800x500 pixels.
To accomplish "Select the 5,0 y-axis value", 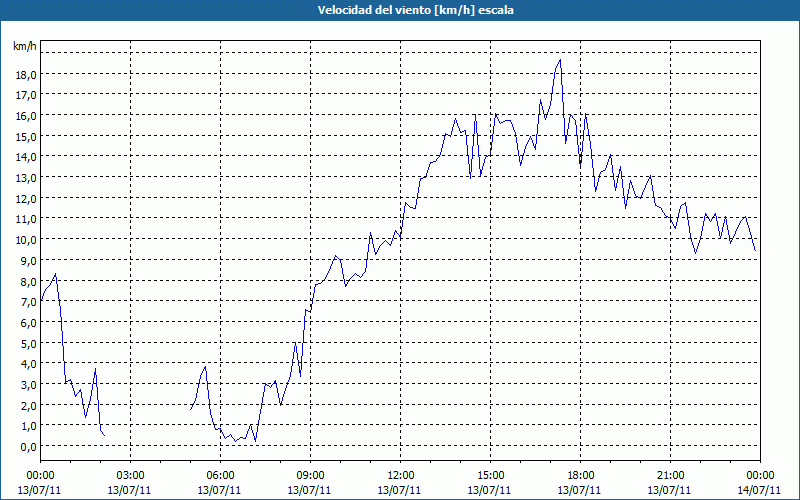I will (29, 343).
